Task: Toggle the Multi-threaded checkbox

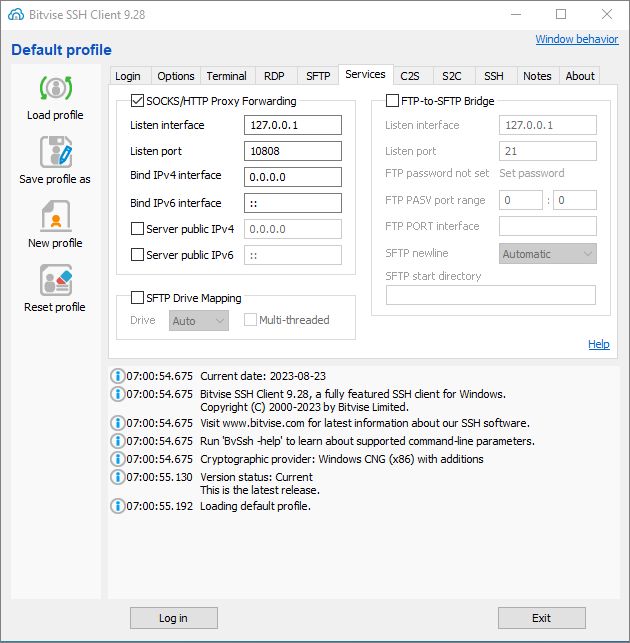Action: tap(250, 319)
